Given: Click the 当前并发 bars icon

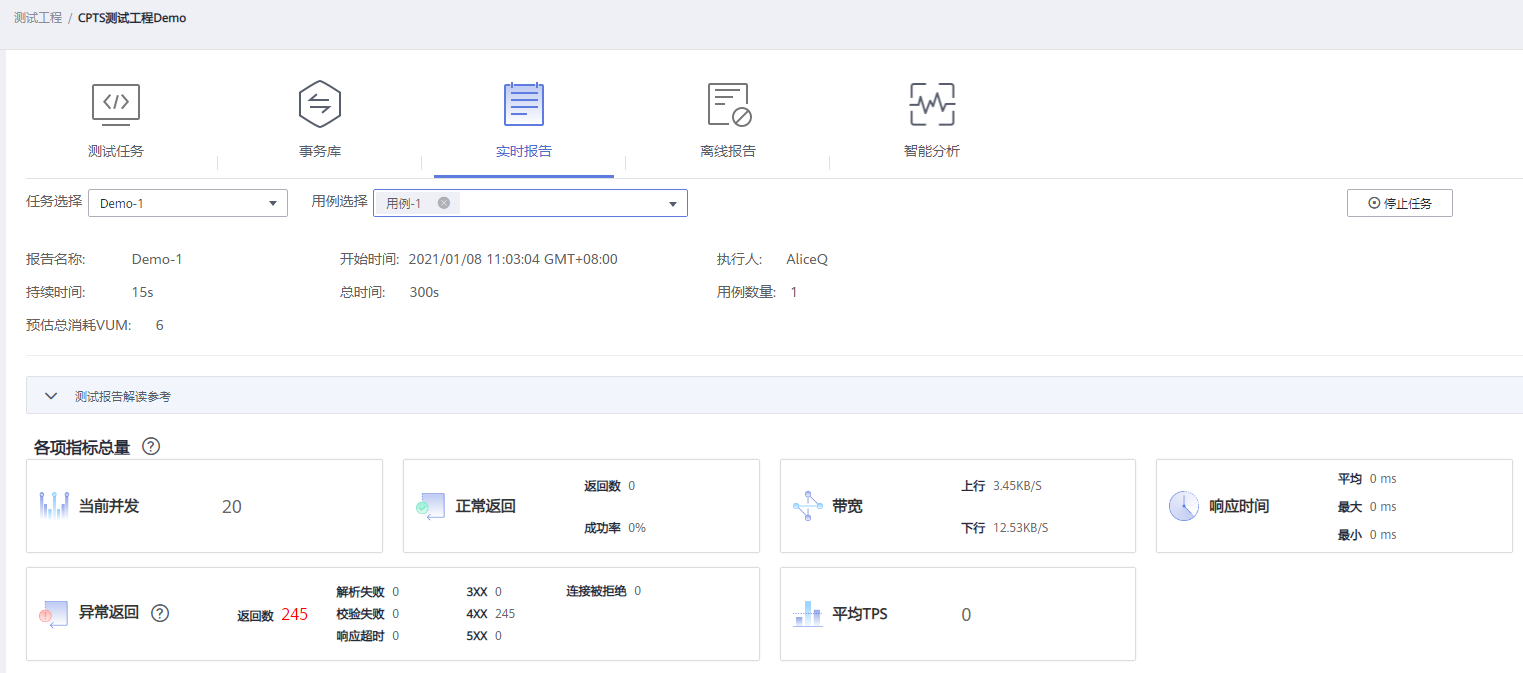Looking at the screenshot, I should [x=54, y=505].
